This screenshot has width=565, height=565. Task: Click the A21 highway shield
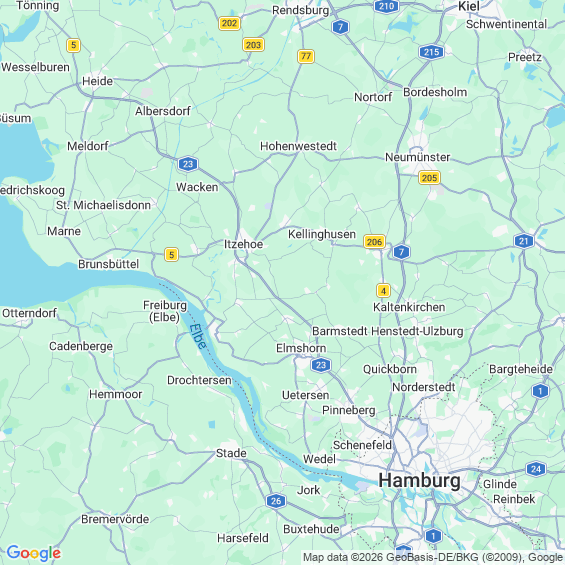coord(524,241)
